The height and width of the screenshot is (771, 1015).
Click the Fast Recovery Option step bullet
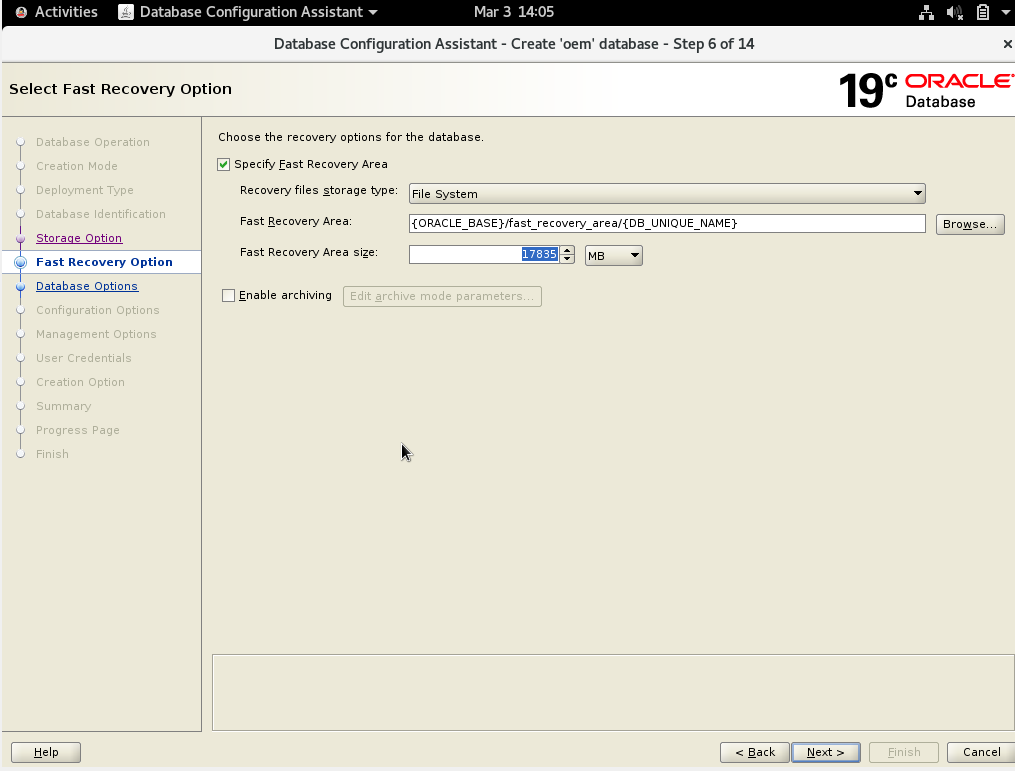[x=21, y=262]
